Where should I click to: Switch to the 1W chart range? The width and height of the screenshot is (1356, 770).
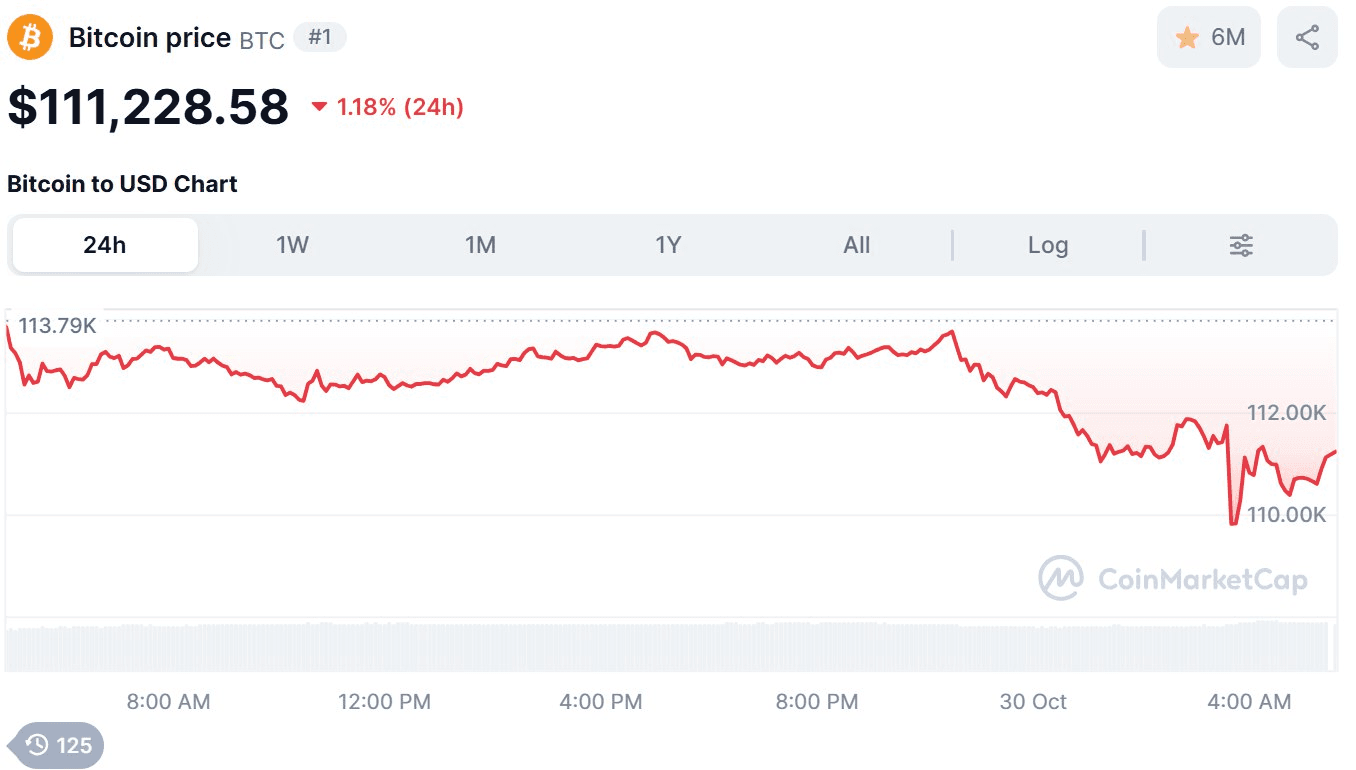click(292, 245)
